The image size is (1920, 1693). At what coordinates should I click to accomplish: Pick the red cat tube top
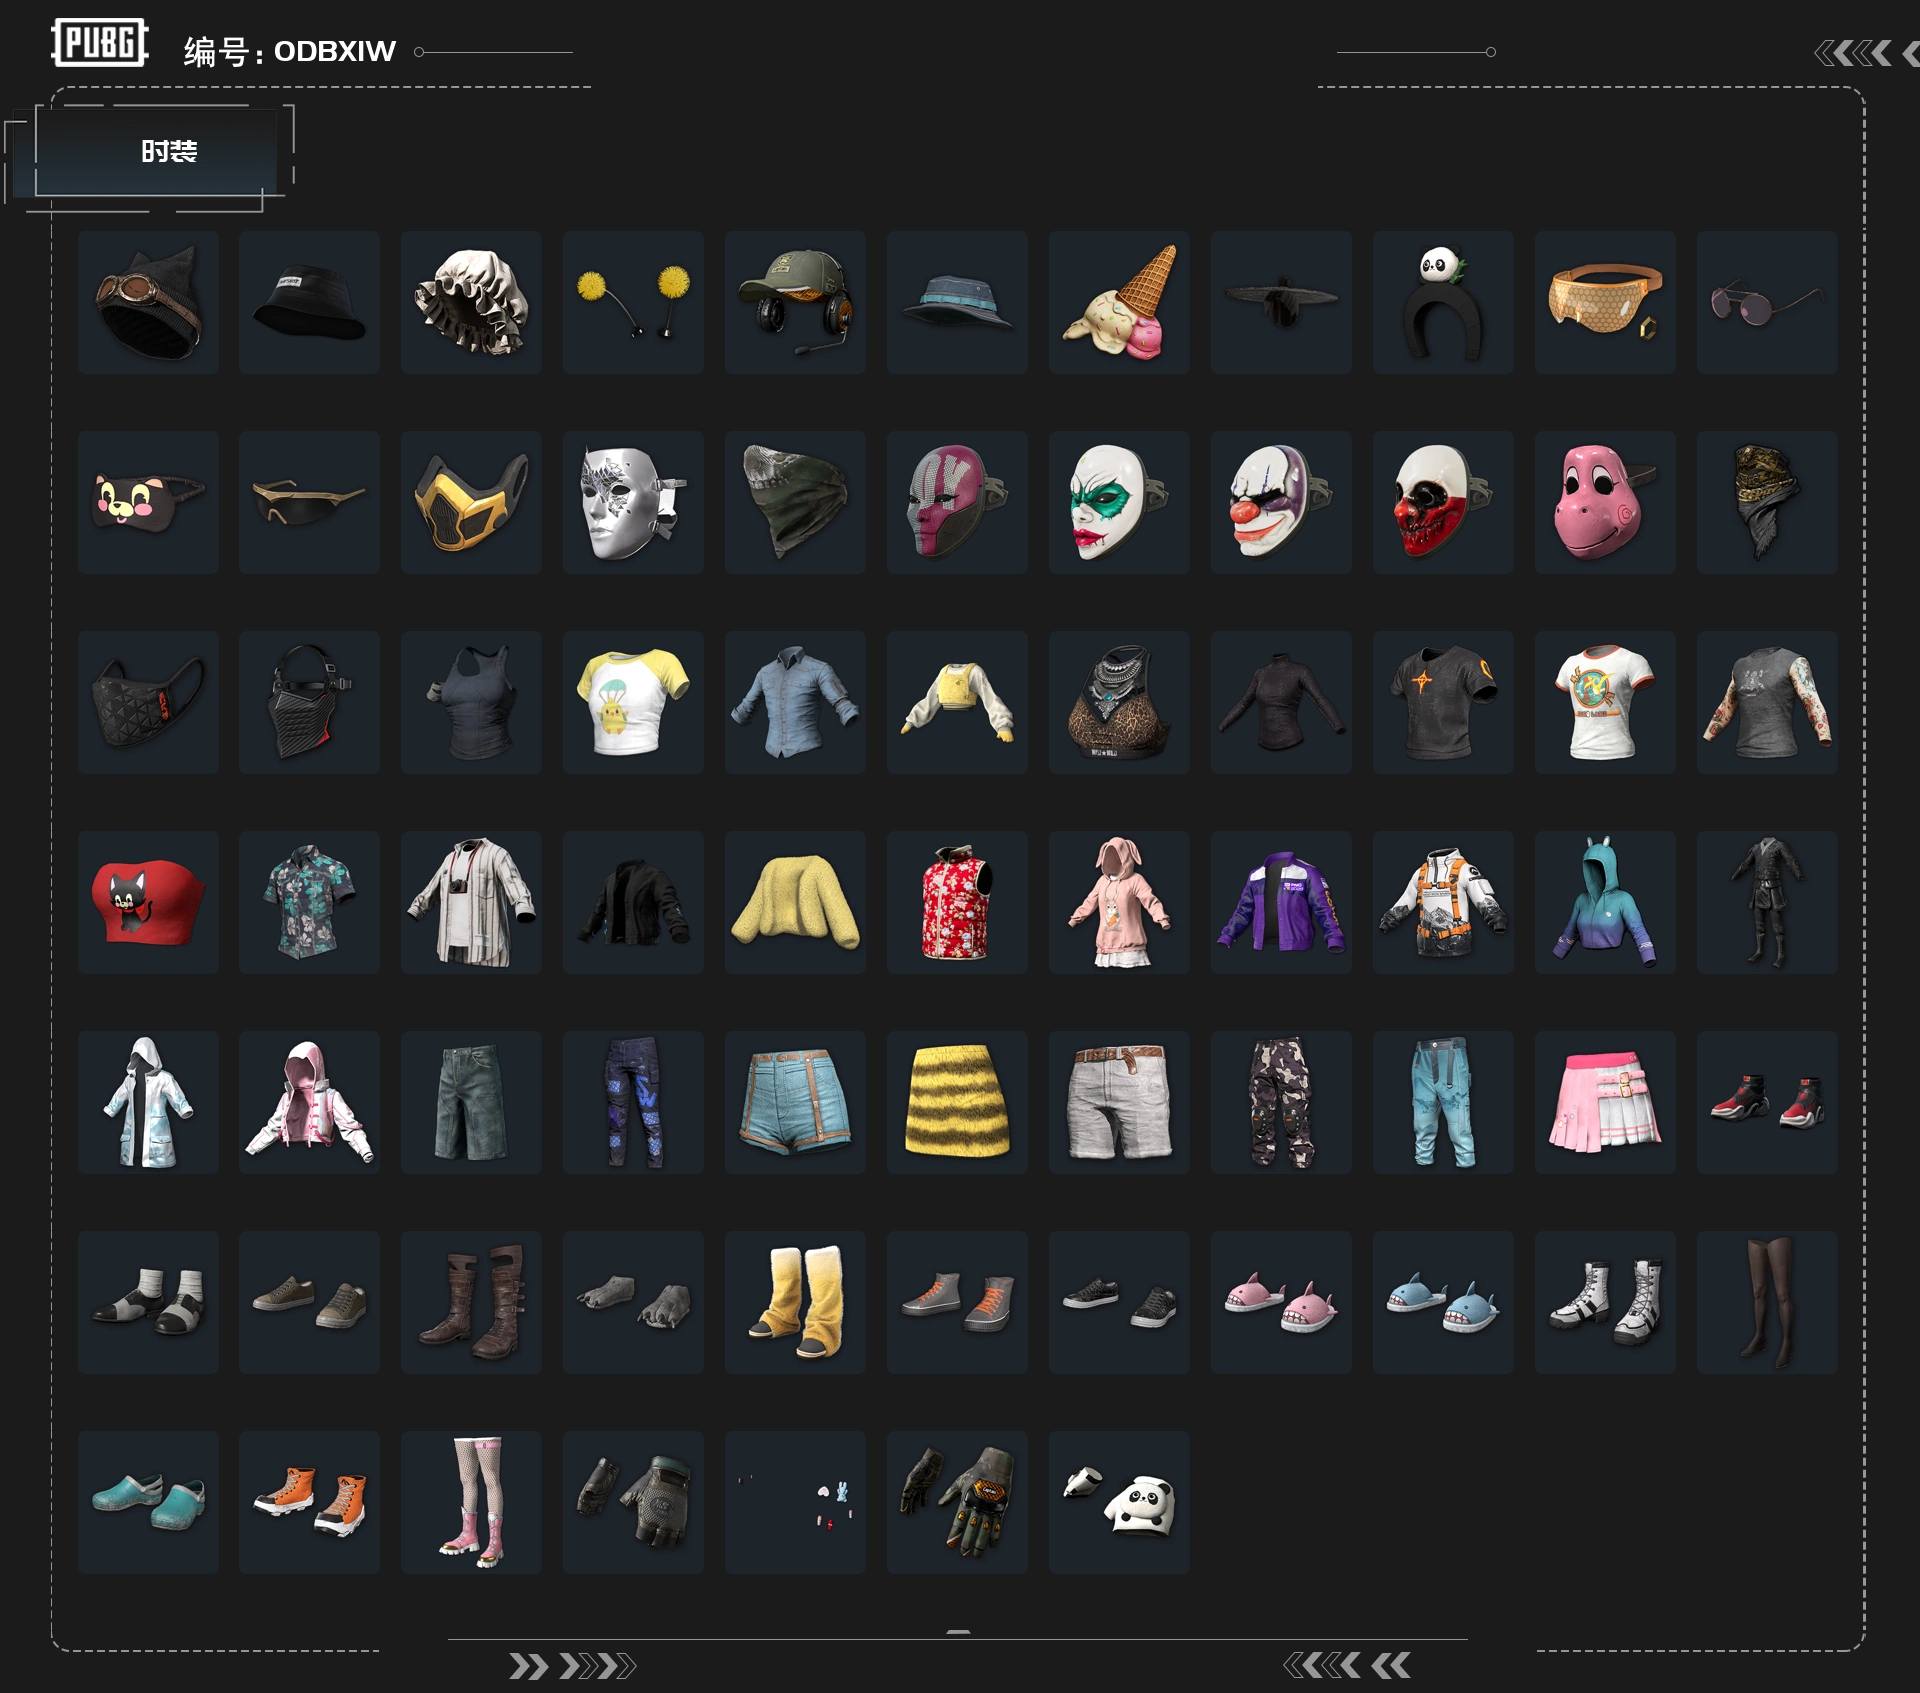point(148,902)
